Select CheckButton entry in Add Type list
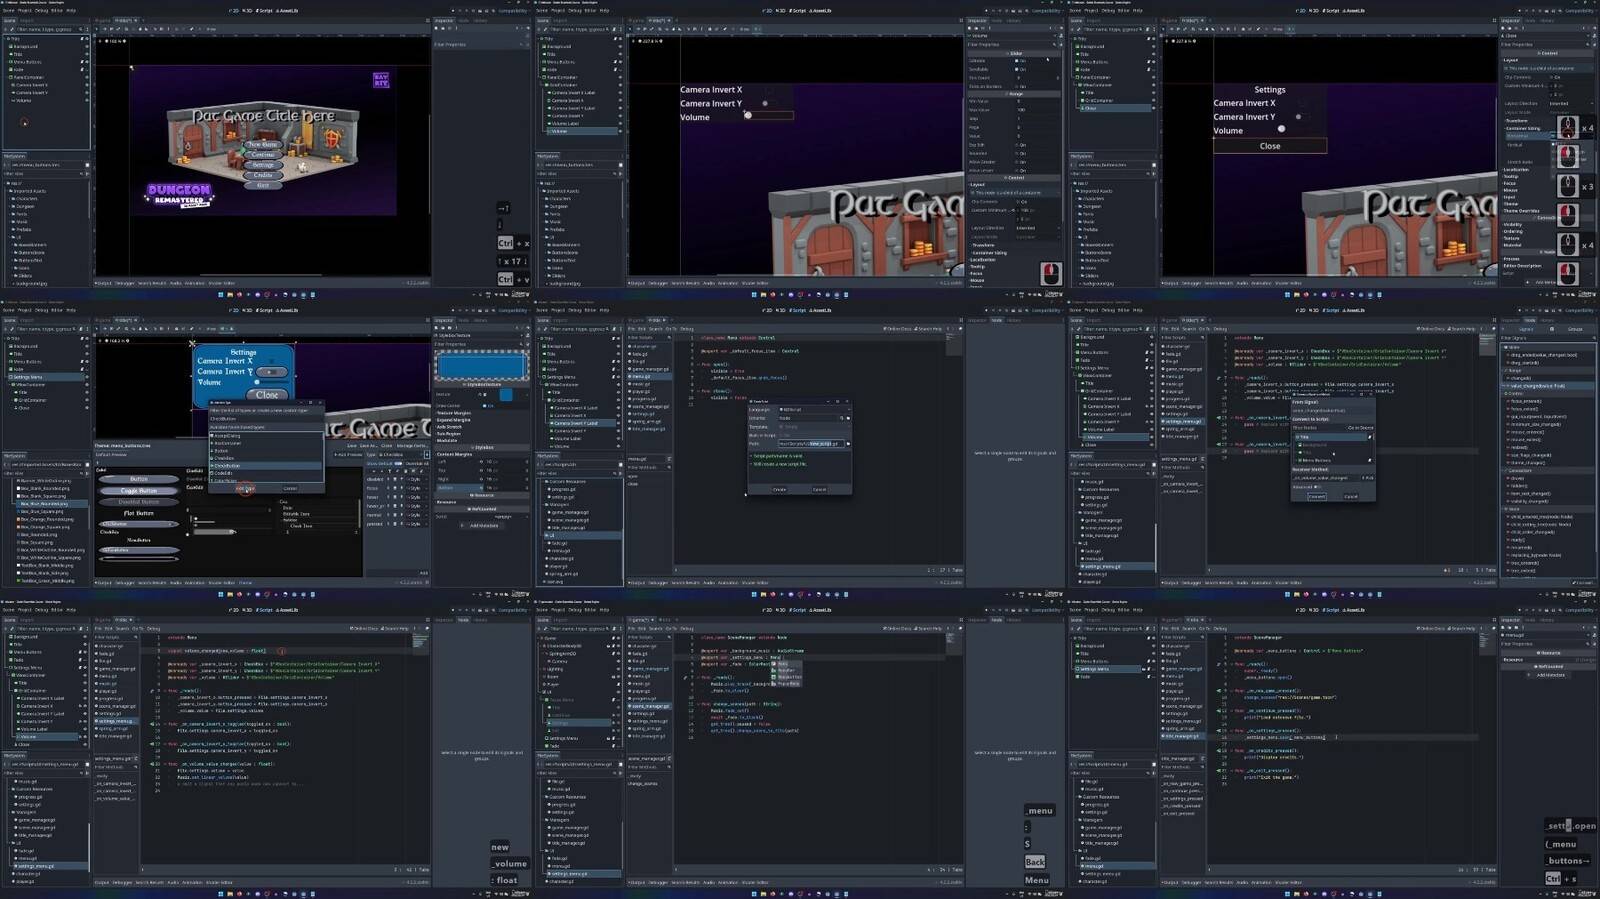The width and height of the screenshot is (1600, 899). pyautogui.click(x=267, y=466)
